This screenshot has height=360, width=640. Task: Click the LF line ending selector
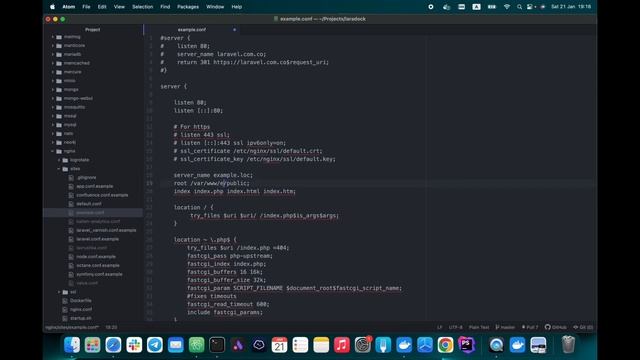(x=440, y=327)
